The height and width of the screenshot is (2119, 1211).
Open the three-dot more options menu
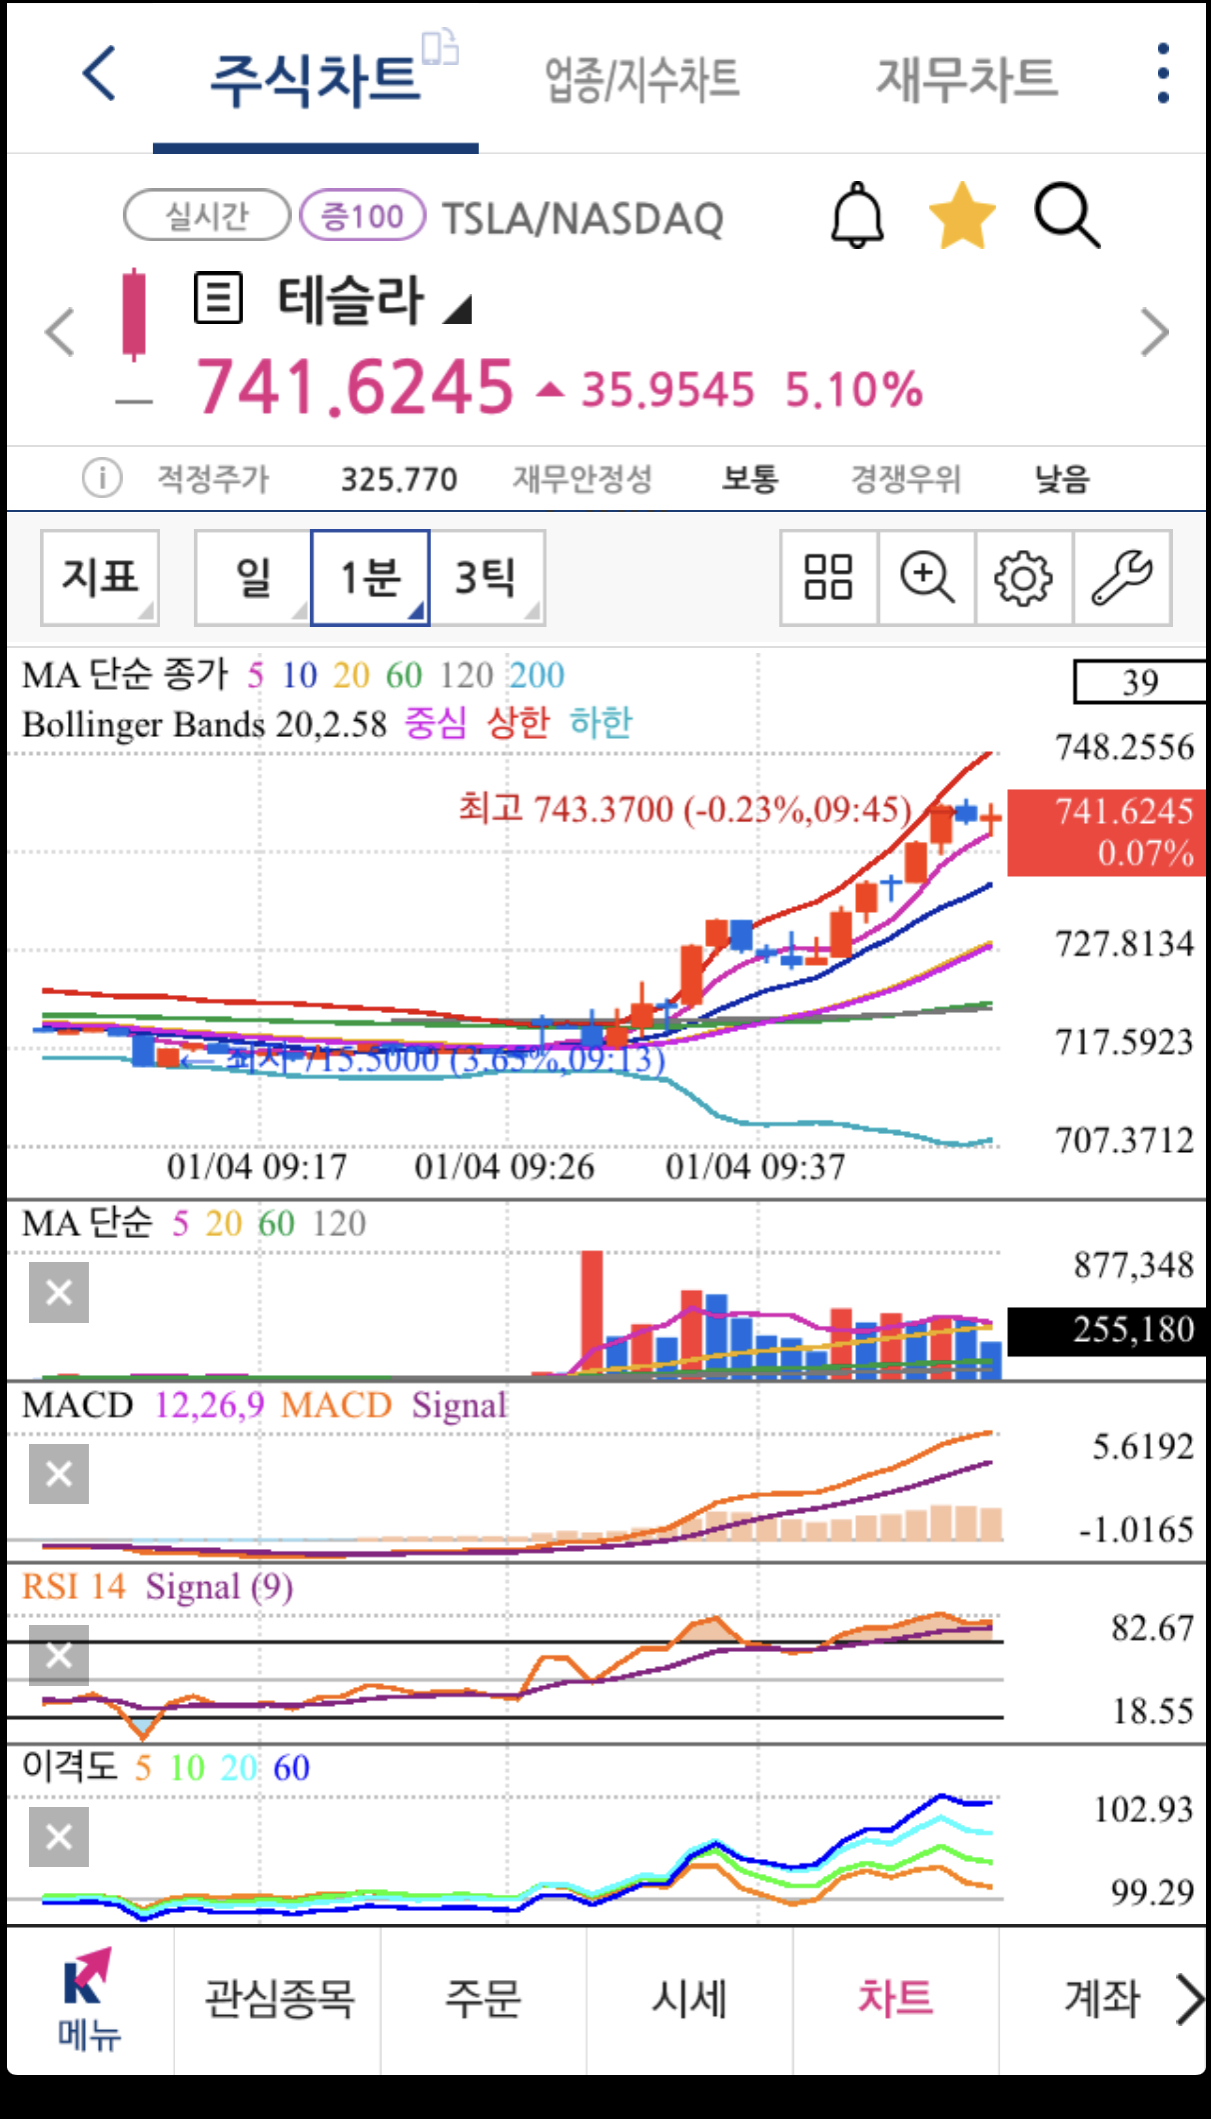pos(1162,74)
